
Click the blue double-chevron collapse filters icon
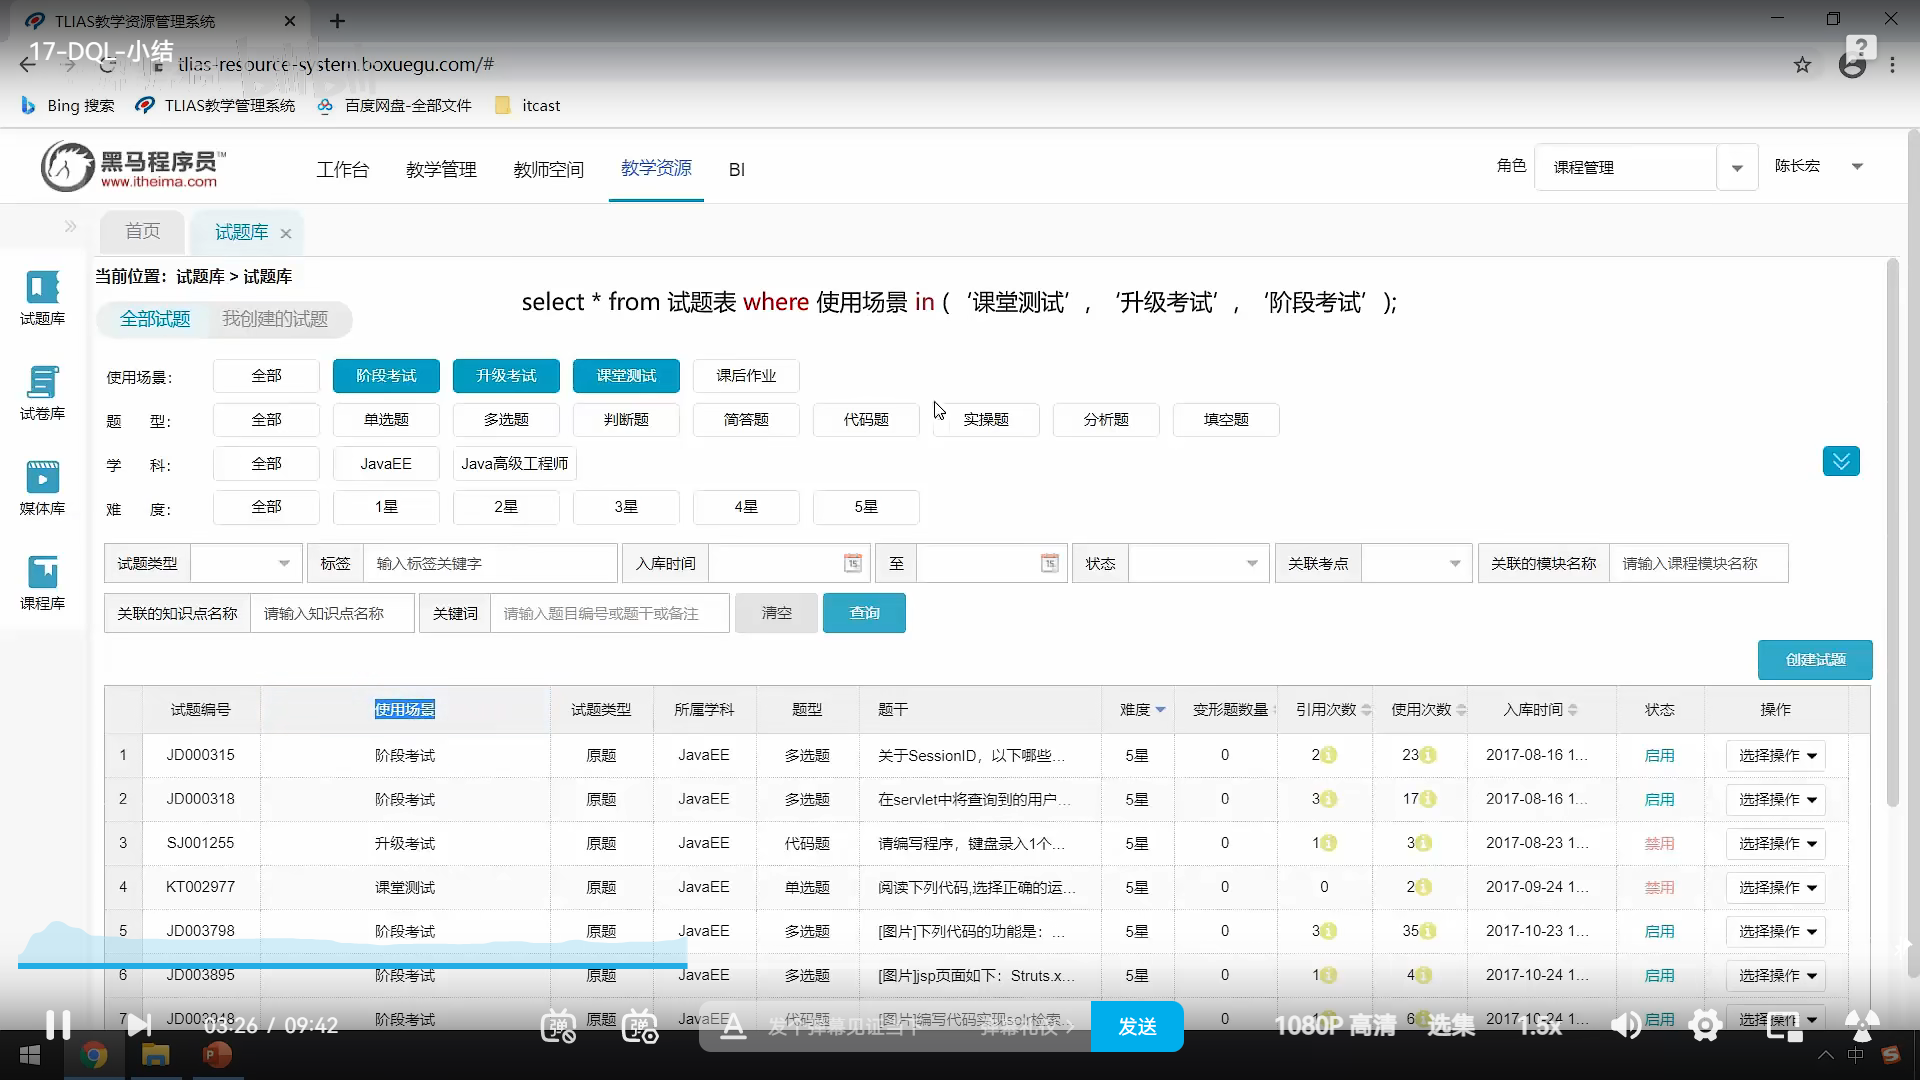pyautogui.click(x=1840, y=461)
